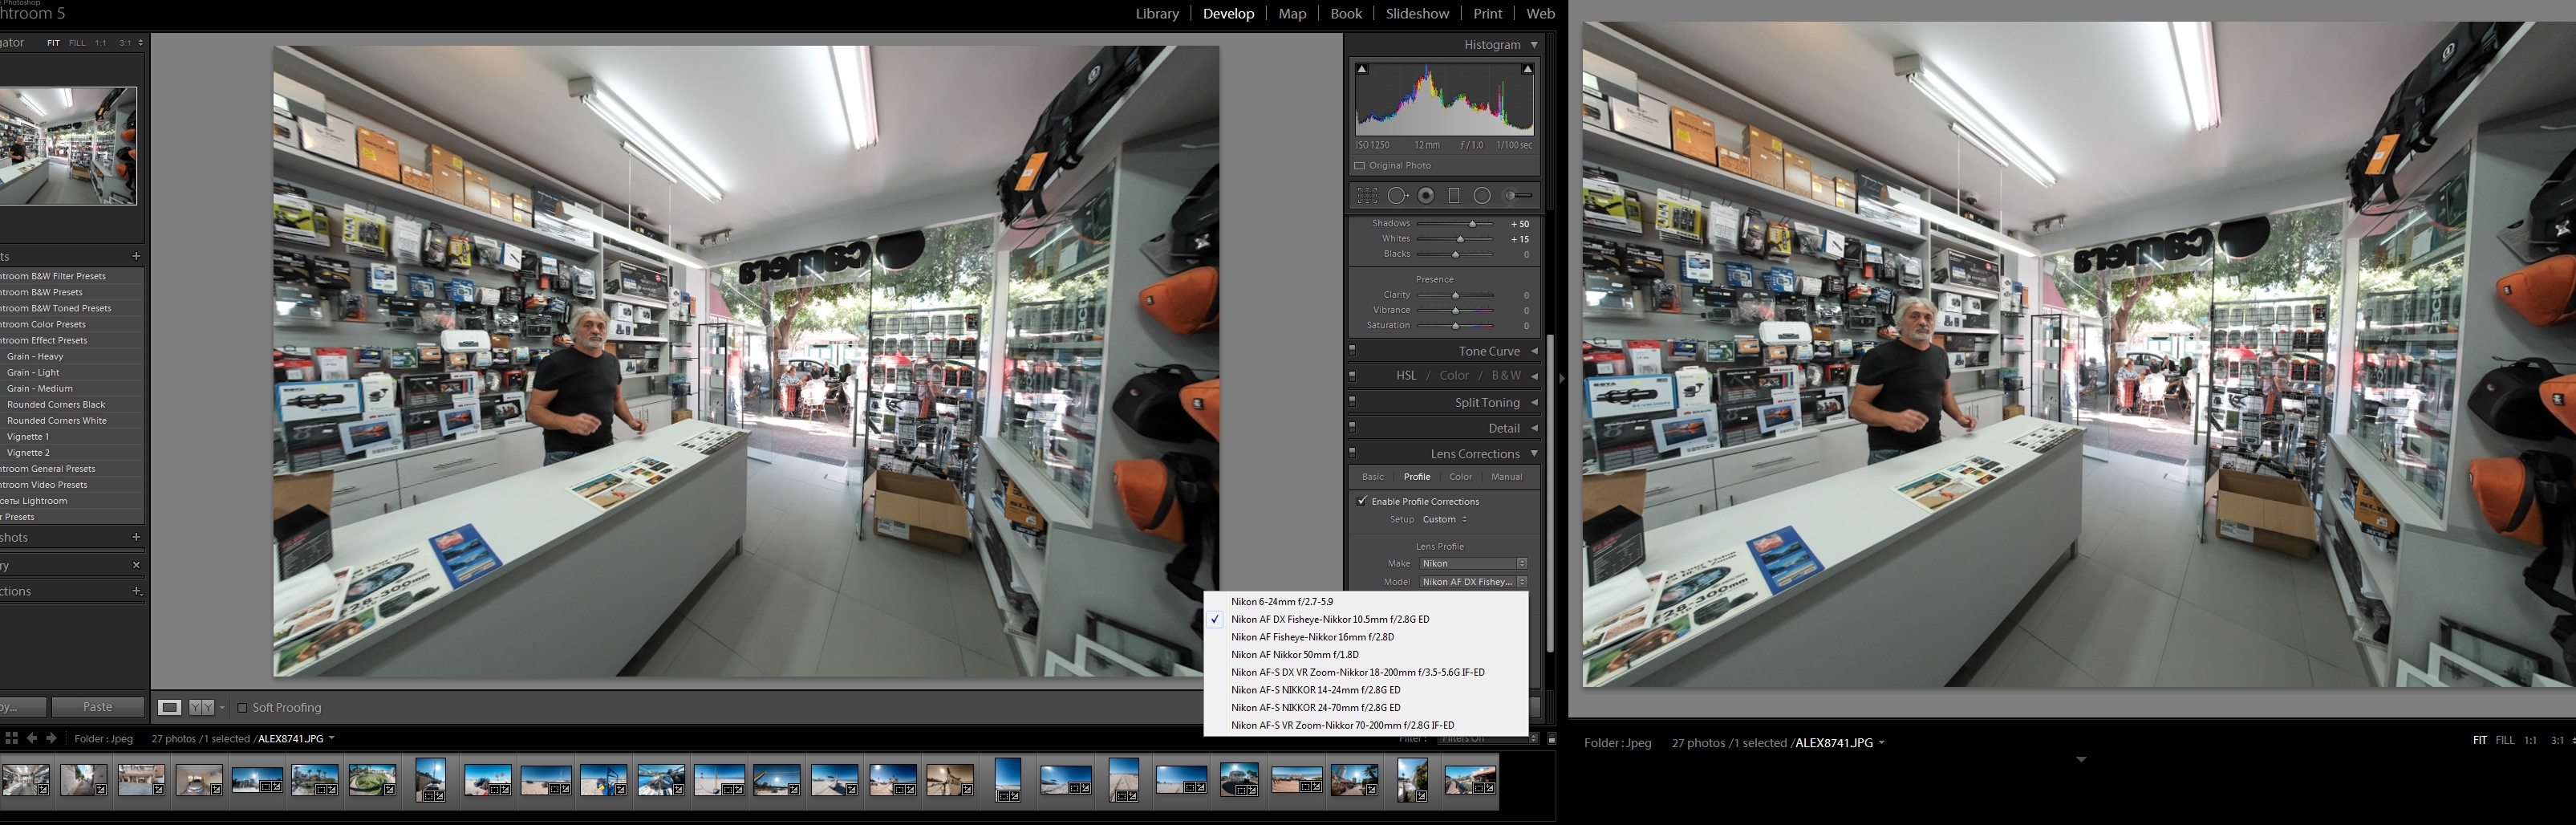This screenshot has width=2576, height=825.
Task: Adjust the Saturation slider
Action: tap(1456, 326)
